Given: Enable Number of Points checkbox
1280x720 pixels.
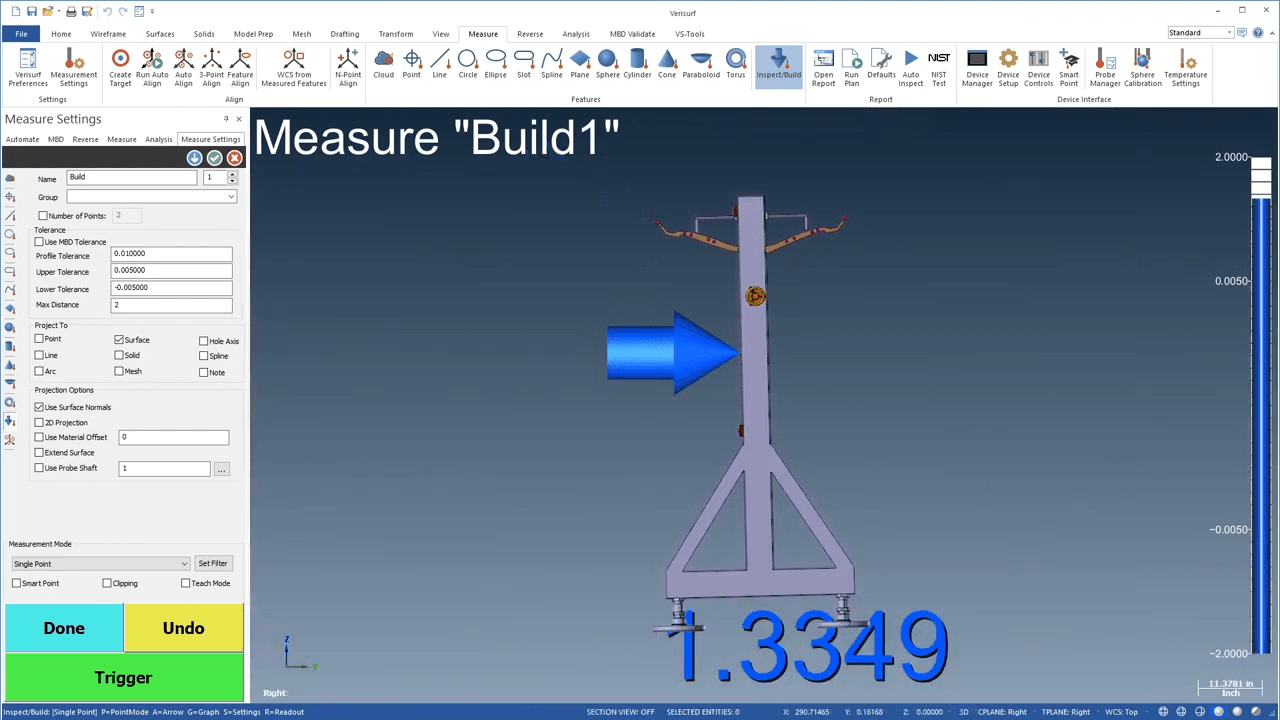Looking at the screenshot, I should click(x=43, y=216).
